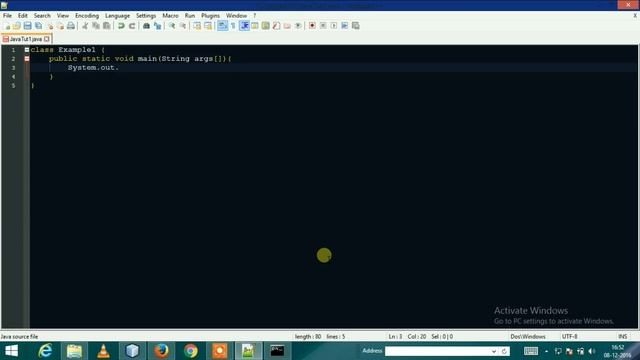Redo edit with toolbar arrow
The height and width of the screenshot is (360, 640).
coord(132,26)
